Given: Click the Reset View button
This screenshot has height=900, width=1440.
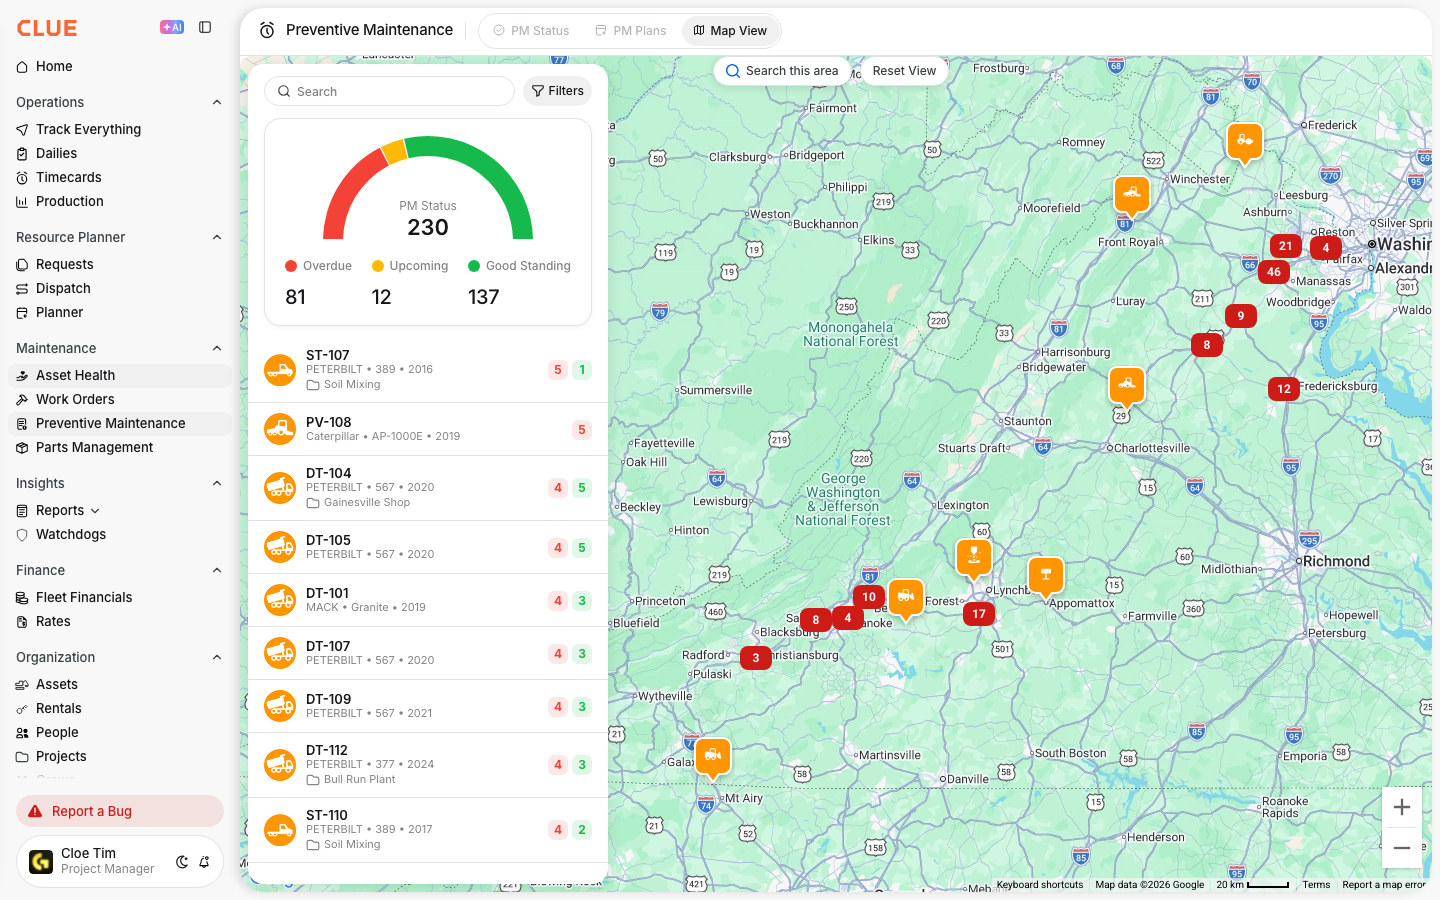Looking at the screenshot, I should [904, 71].
